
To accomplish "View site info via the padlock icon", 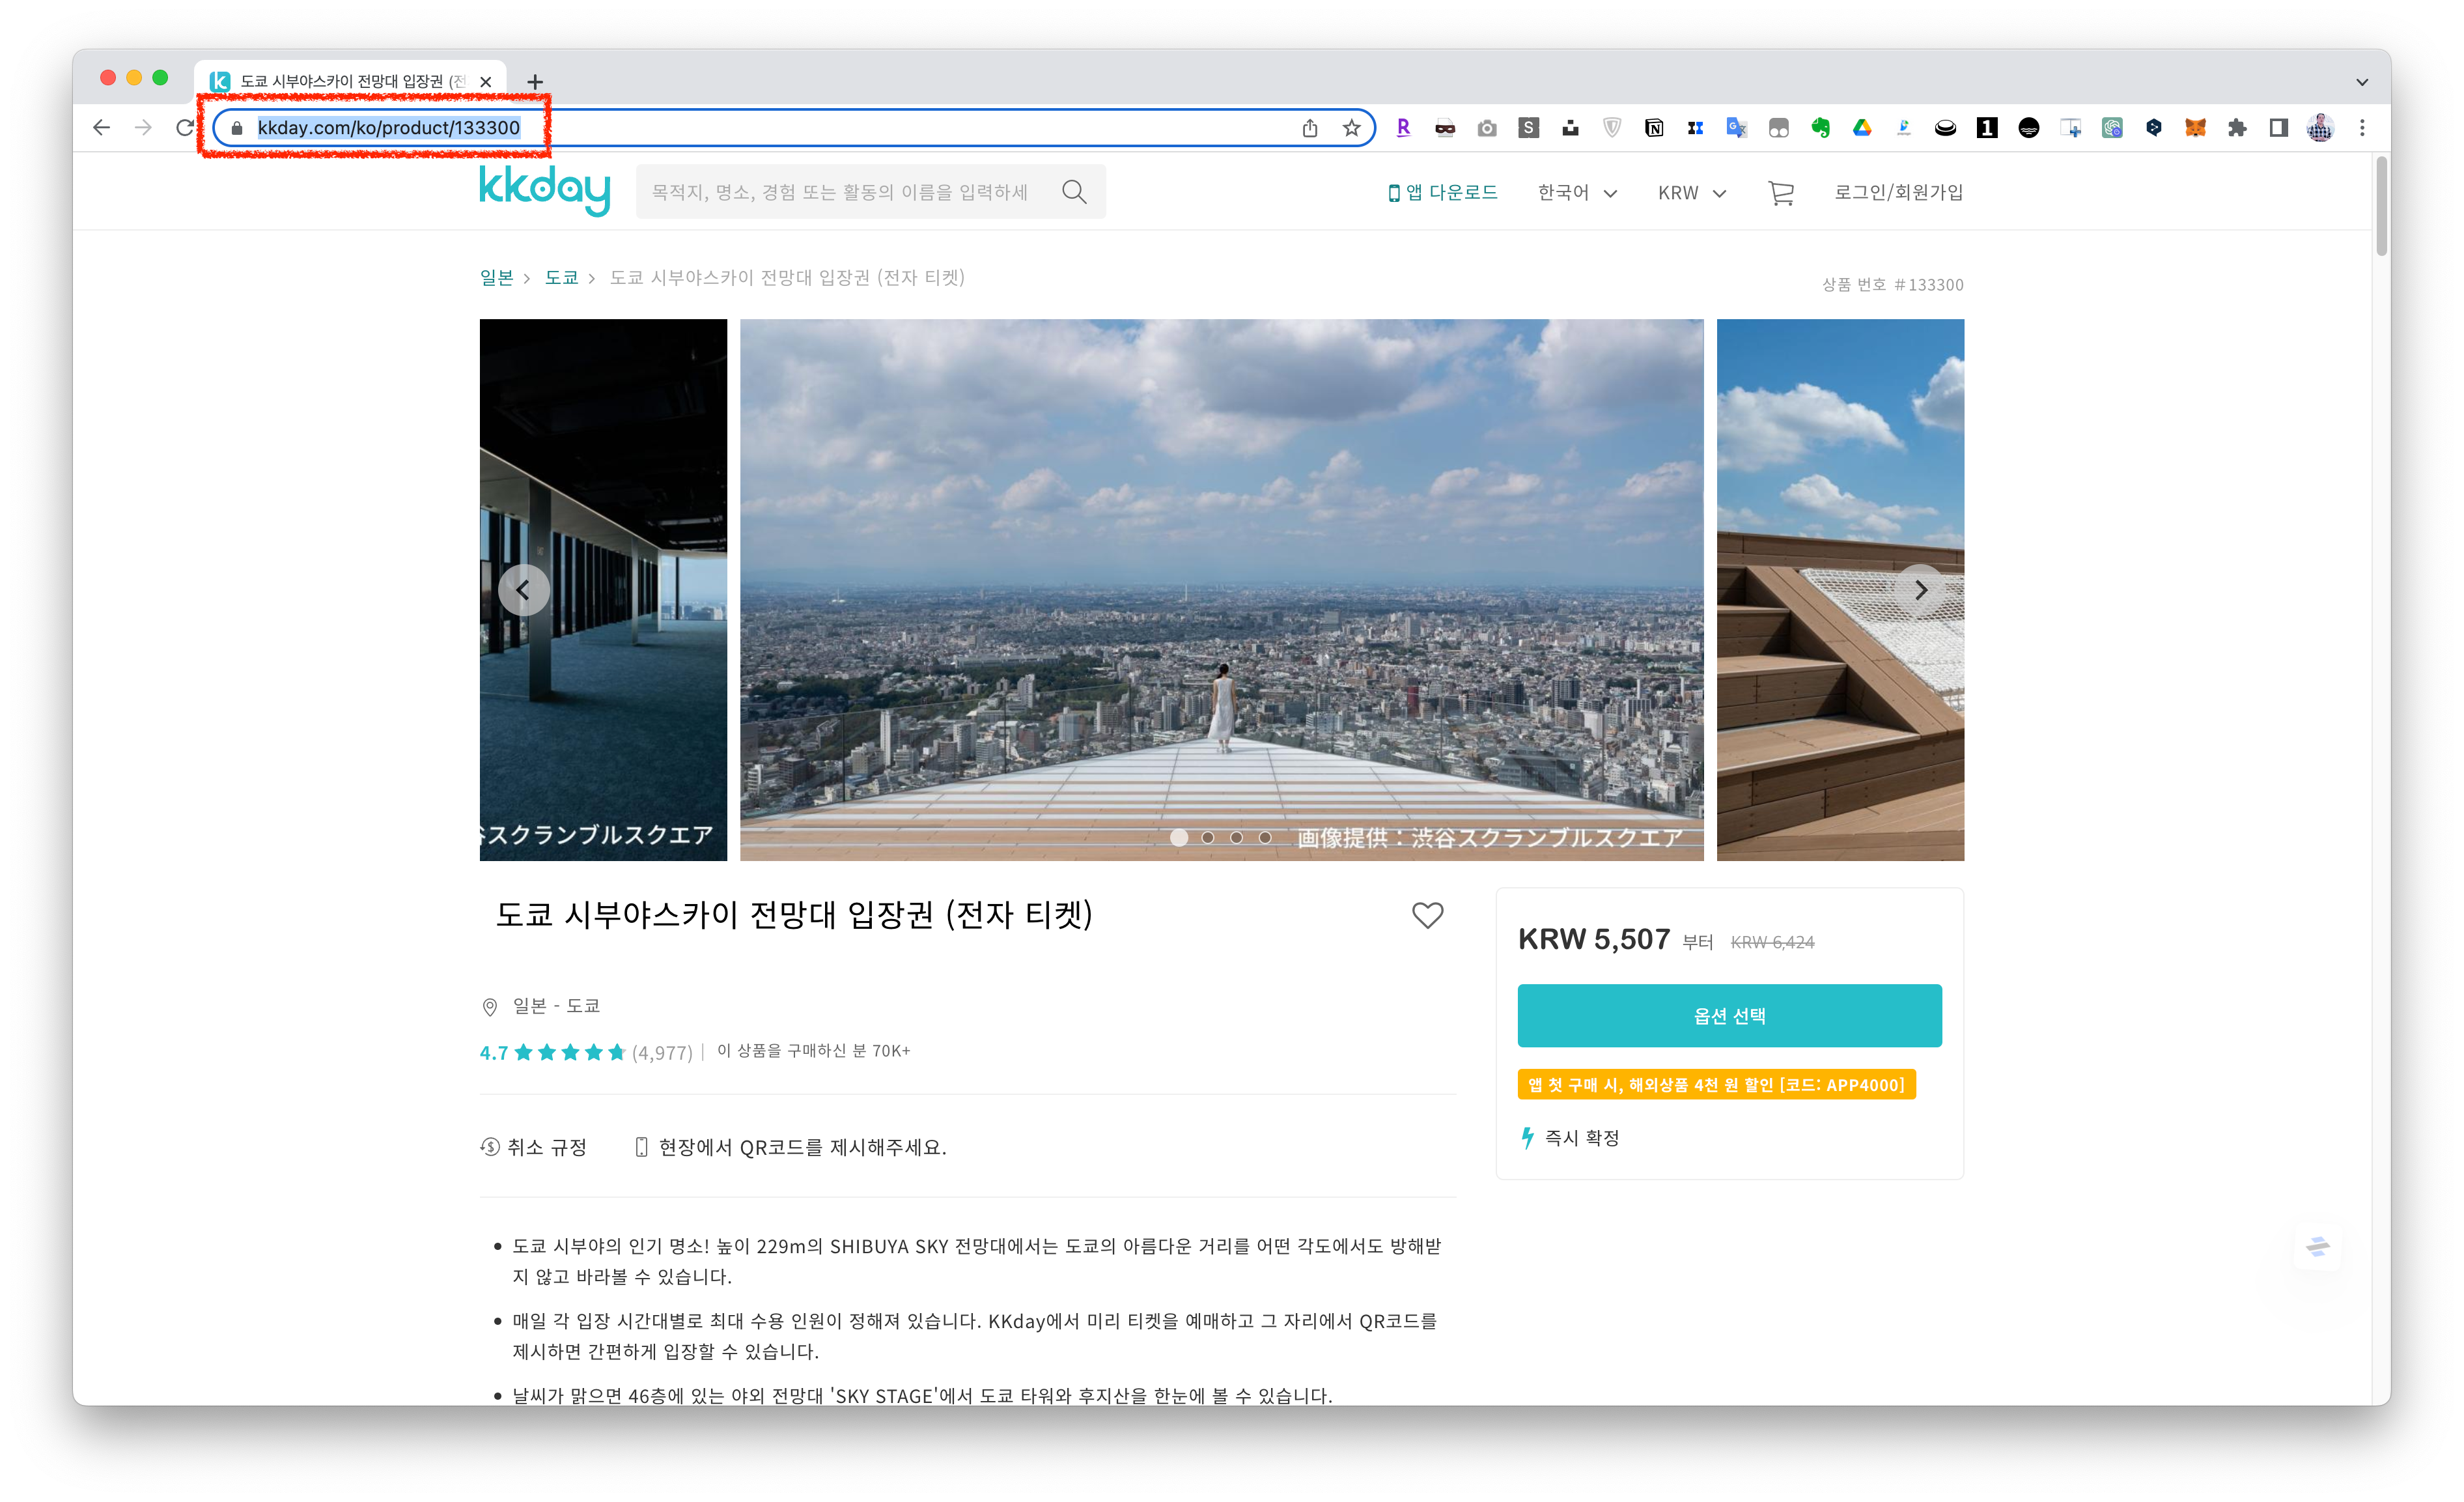I will pos(237,128).
